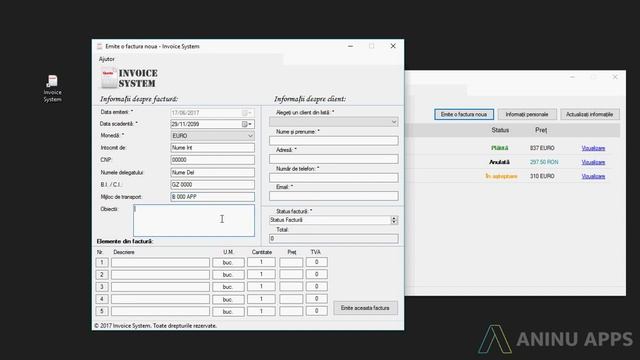The height and width of the screenshot is (360, 640).
Task: Open the Data scadentă calendar picker
Action: pyautogui.click(x=247, y=124)
